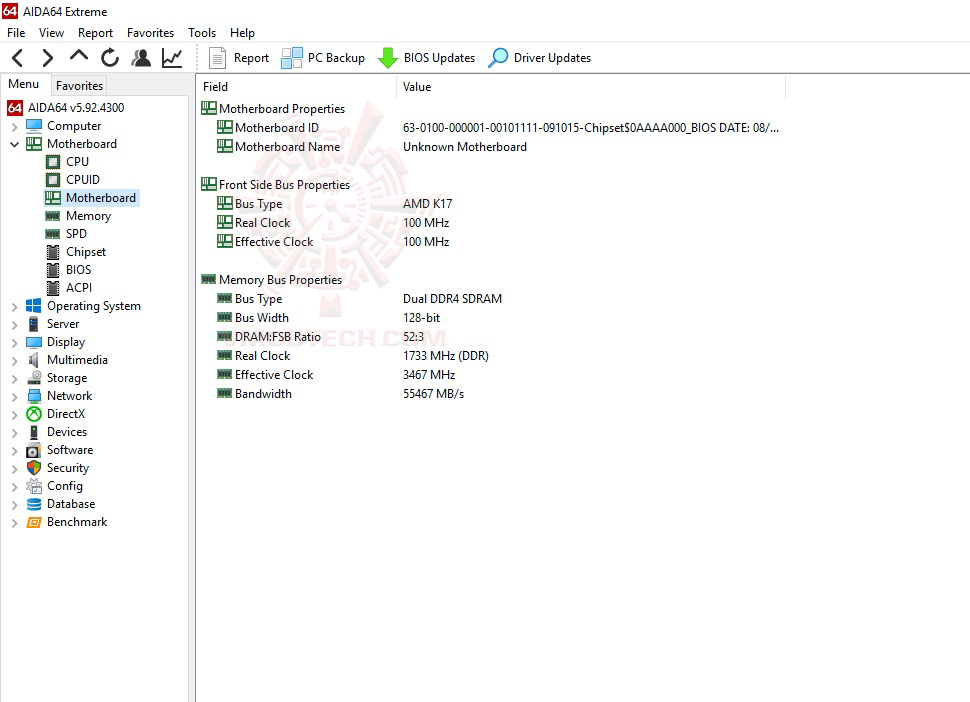Click the navigate back arrow icon

17,57
